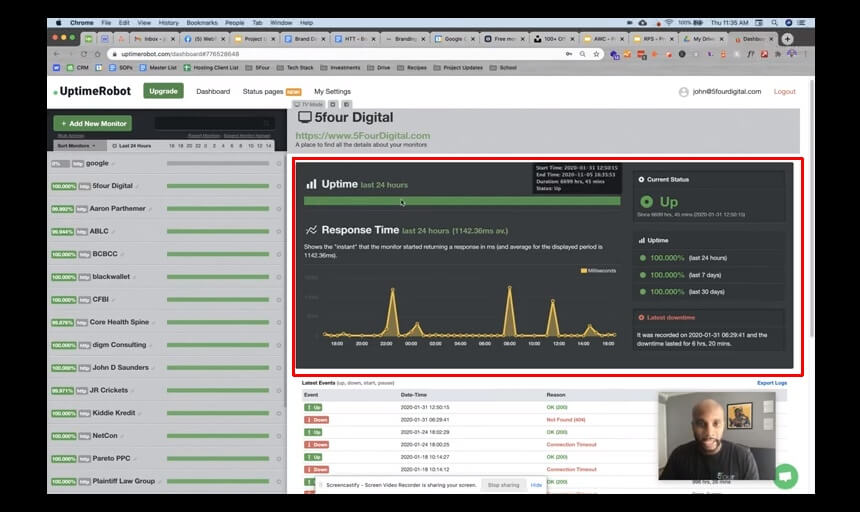Select the JR Crickets monitor row

click(x=166, y=390)
